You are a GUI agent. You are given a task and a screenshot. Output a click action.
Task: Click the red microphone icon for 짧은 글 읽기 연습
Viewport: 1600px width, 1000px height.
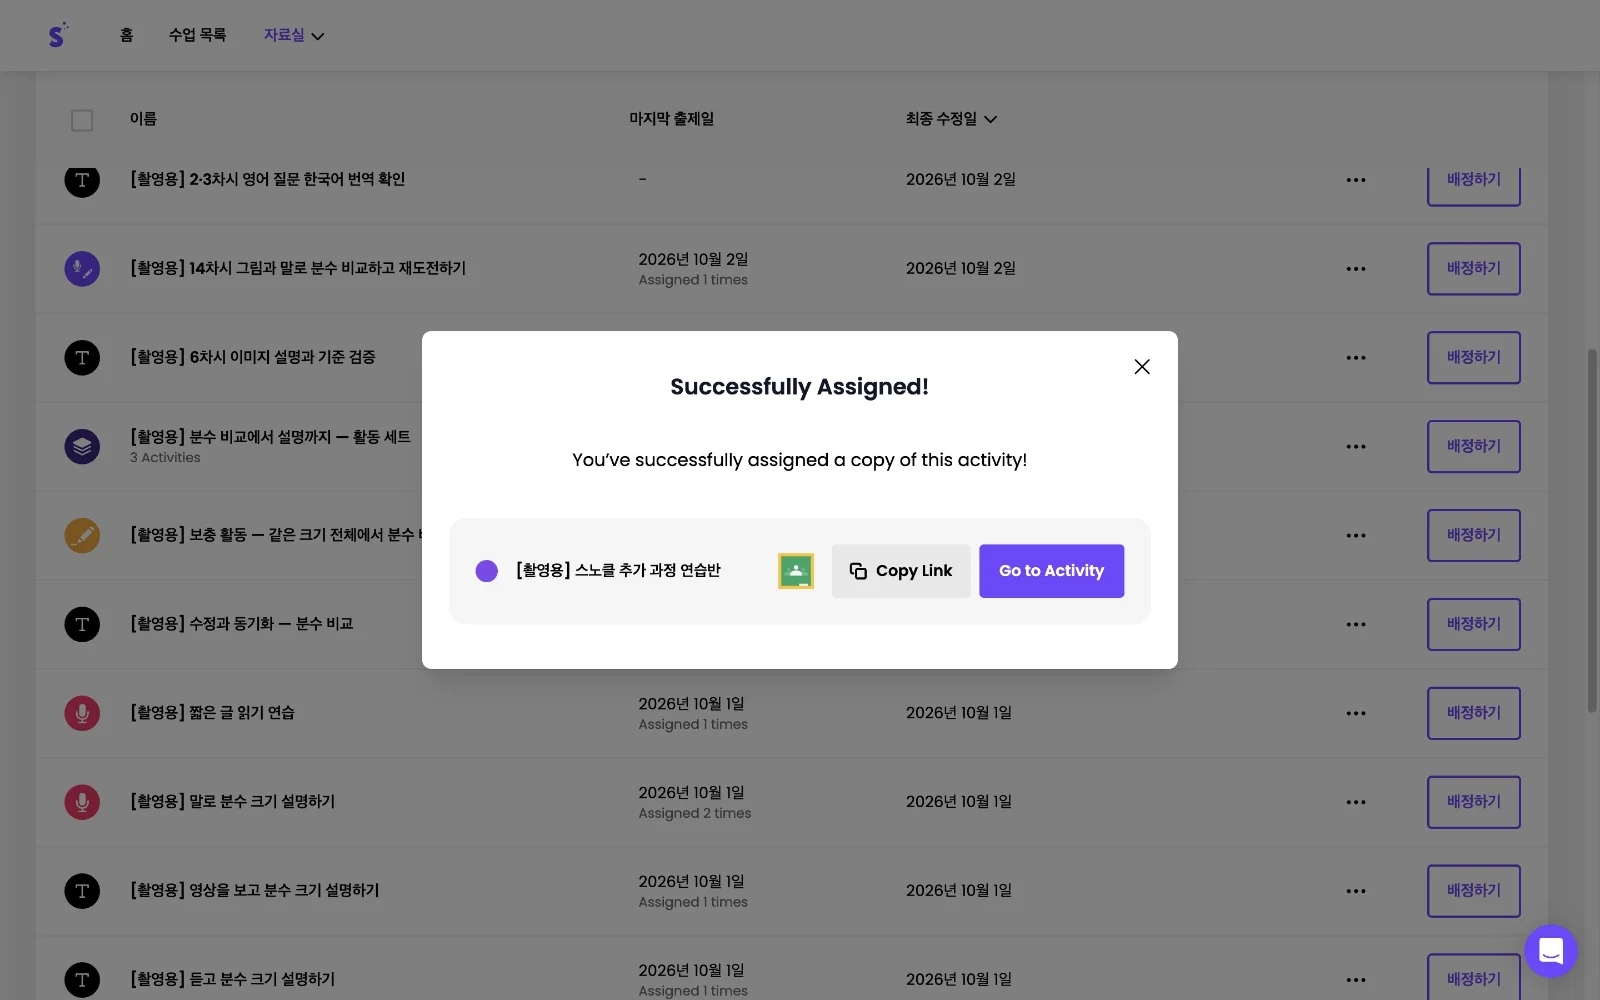click(x=82, y=714)
